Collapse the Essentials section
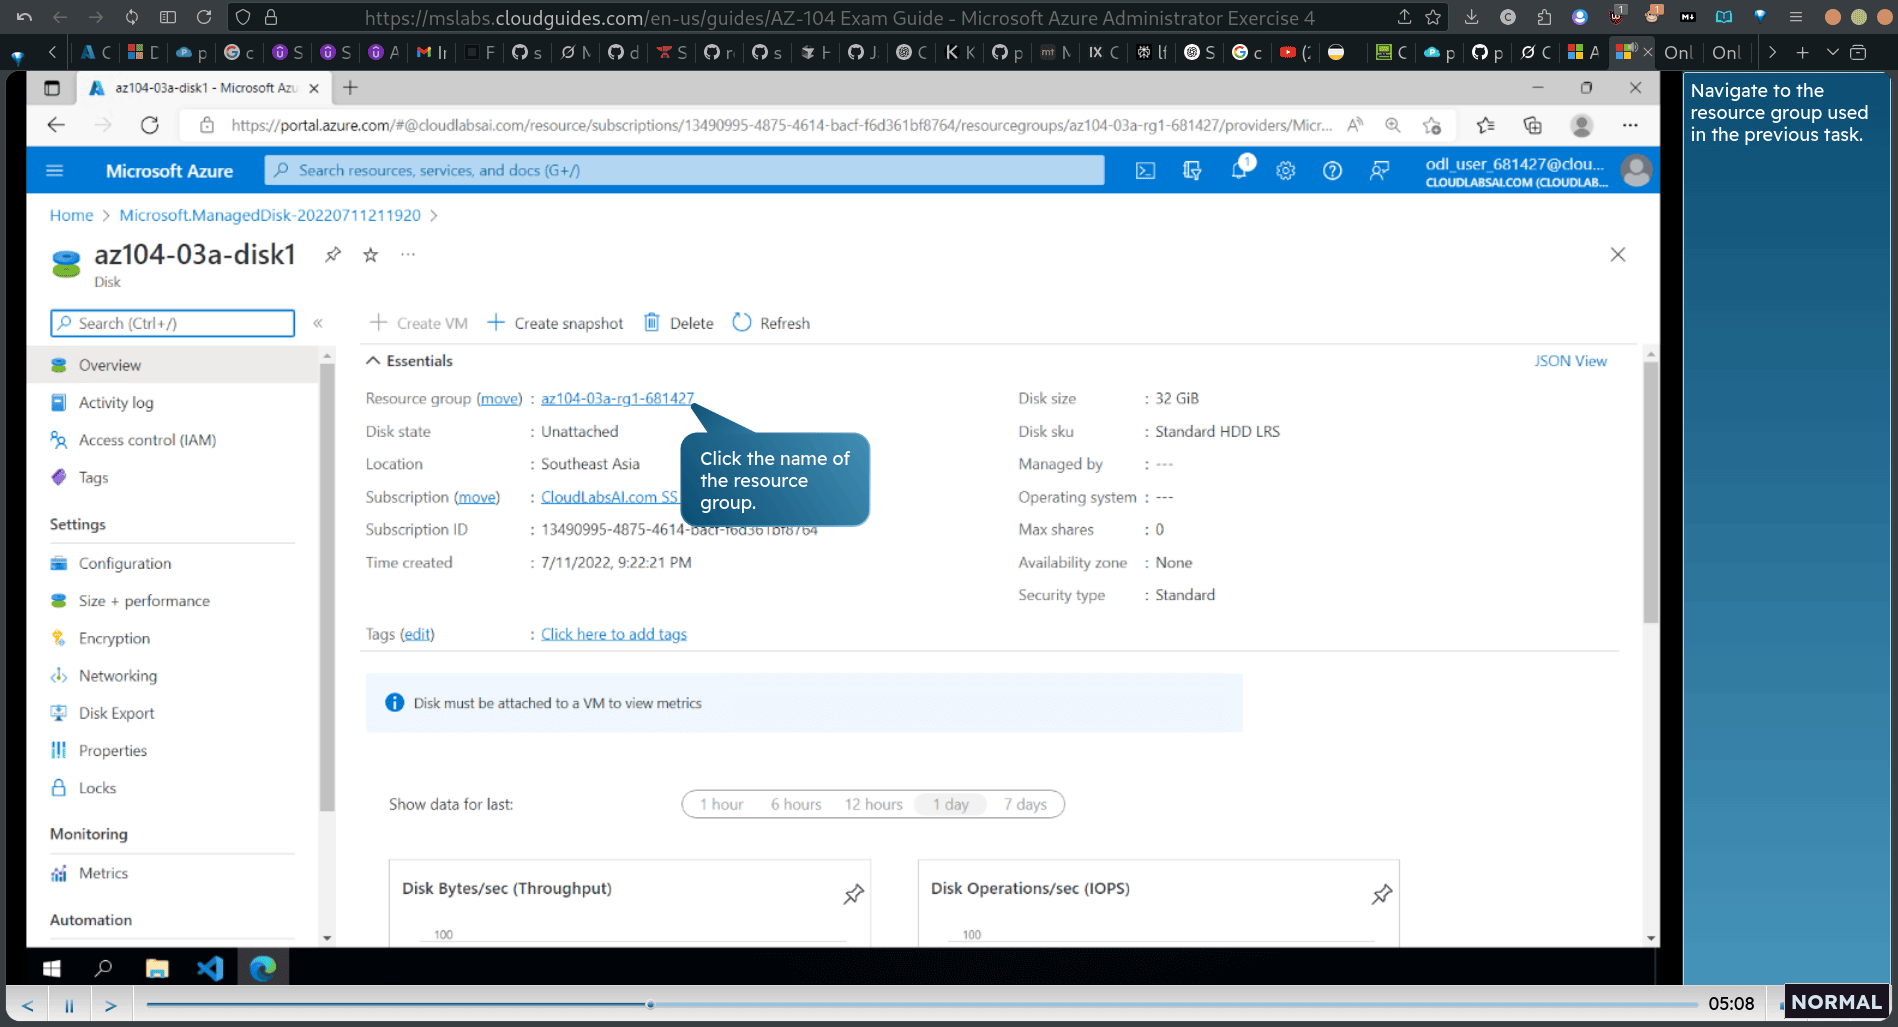 click(x=410, y=361)
